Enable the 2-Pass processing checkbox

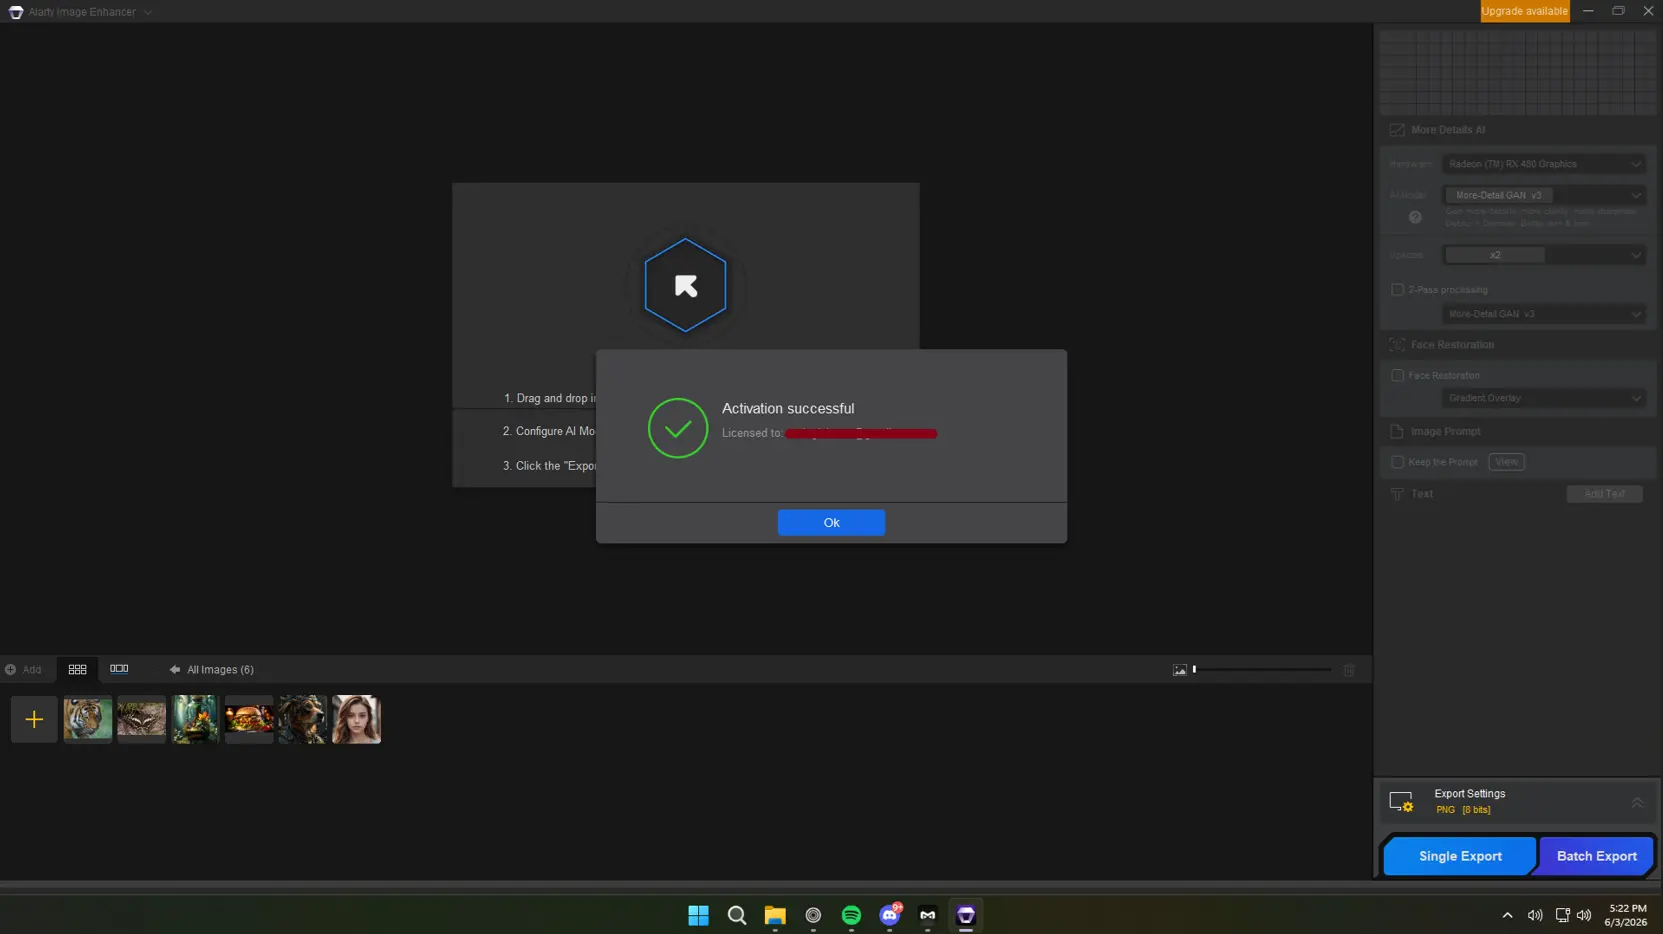[1397, 290]
